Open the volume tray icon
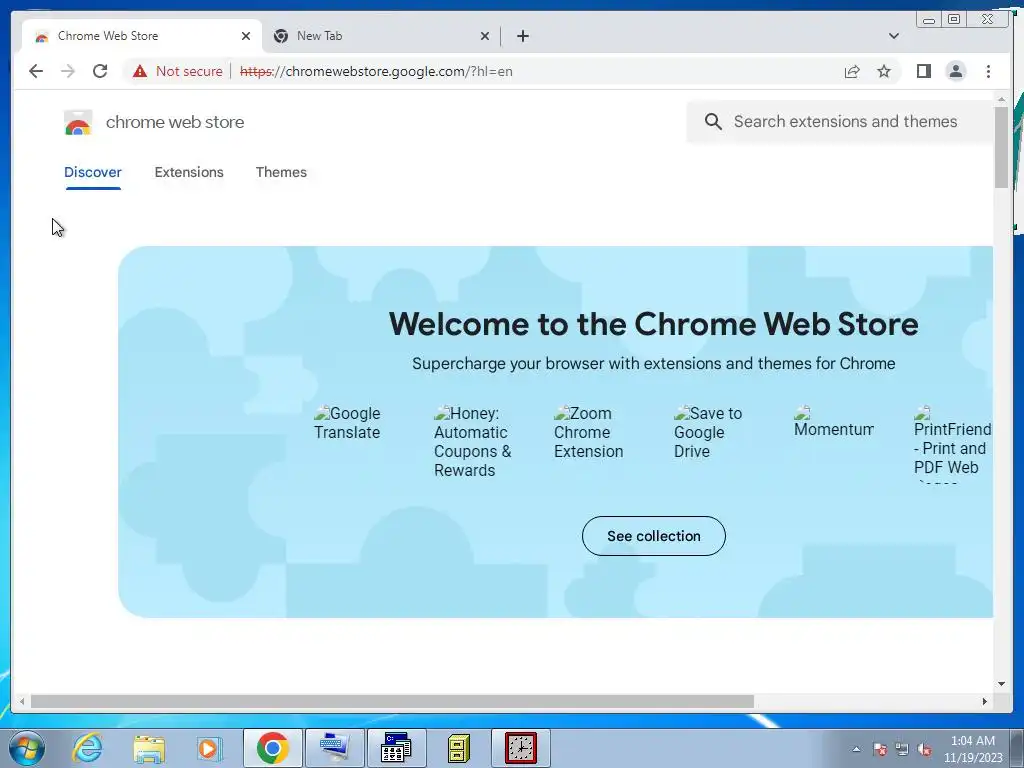Image resolution: width=1024 pixels, height=768 pixels. pyautogui.click(x=924, y=749)
